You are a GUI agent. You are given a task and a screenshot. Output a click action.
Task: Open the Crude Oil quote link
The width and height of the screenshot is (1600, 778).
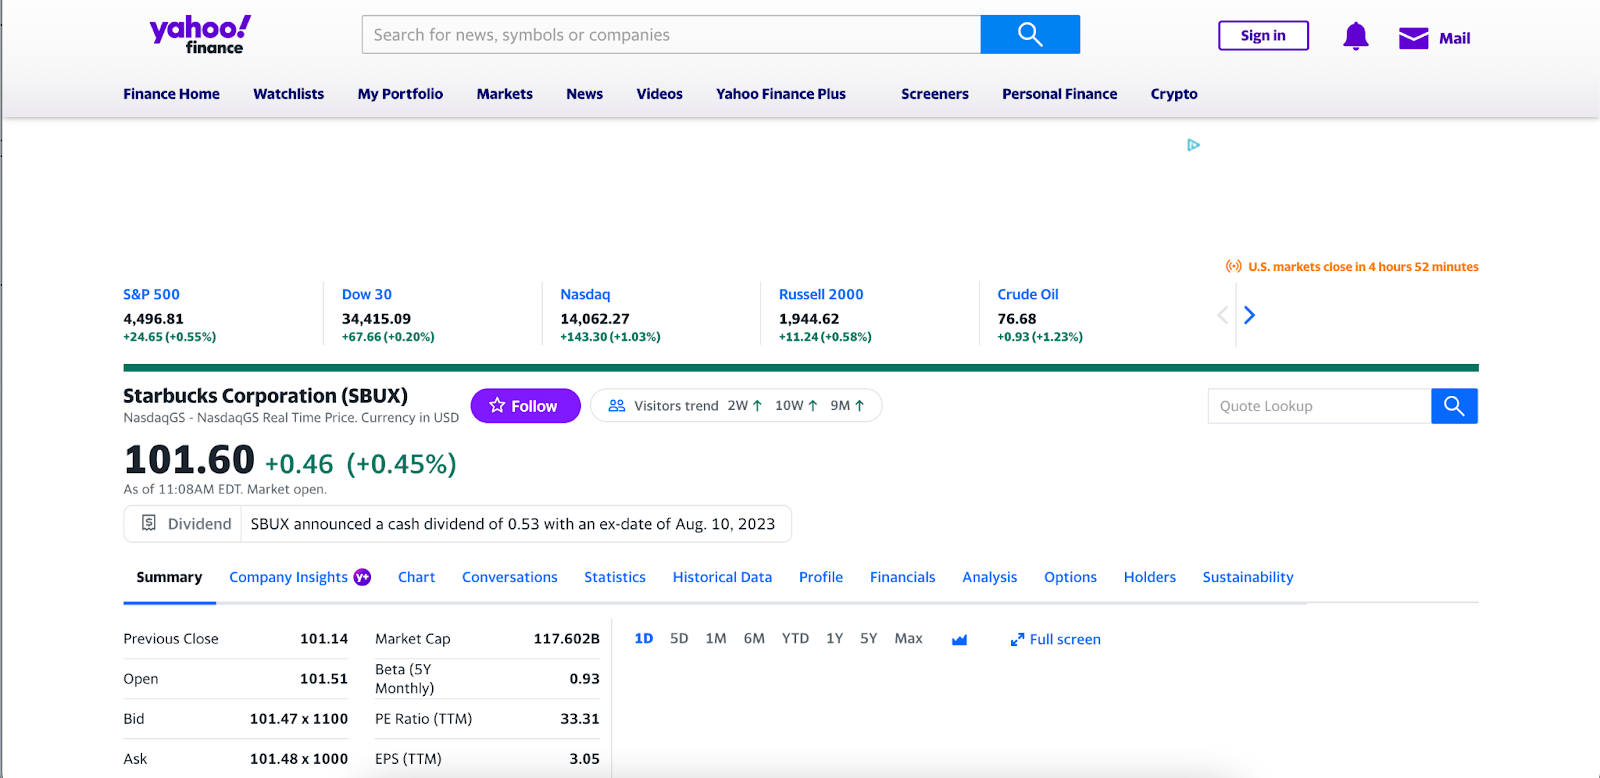click(1028, 294)
